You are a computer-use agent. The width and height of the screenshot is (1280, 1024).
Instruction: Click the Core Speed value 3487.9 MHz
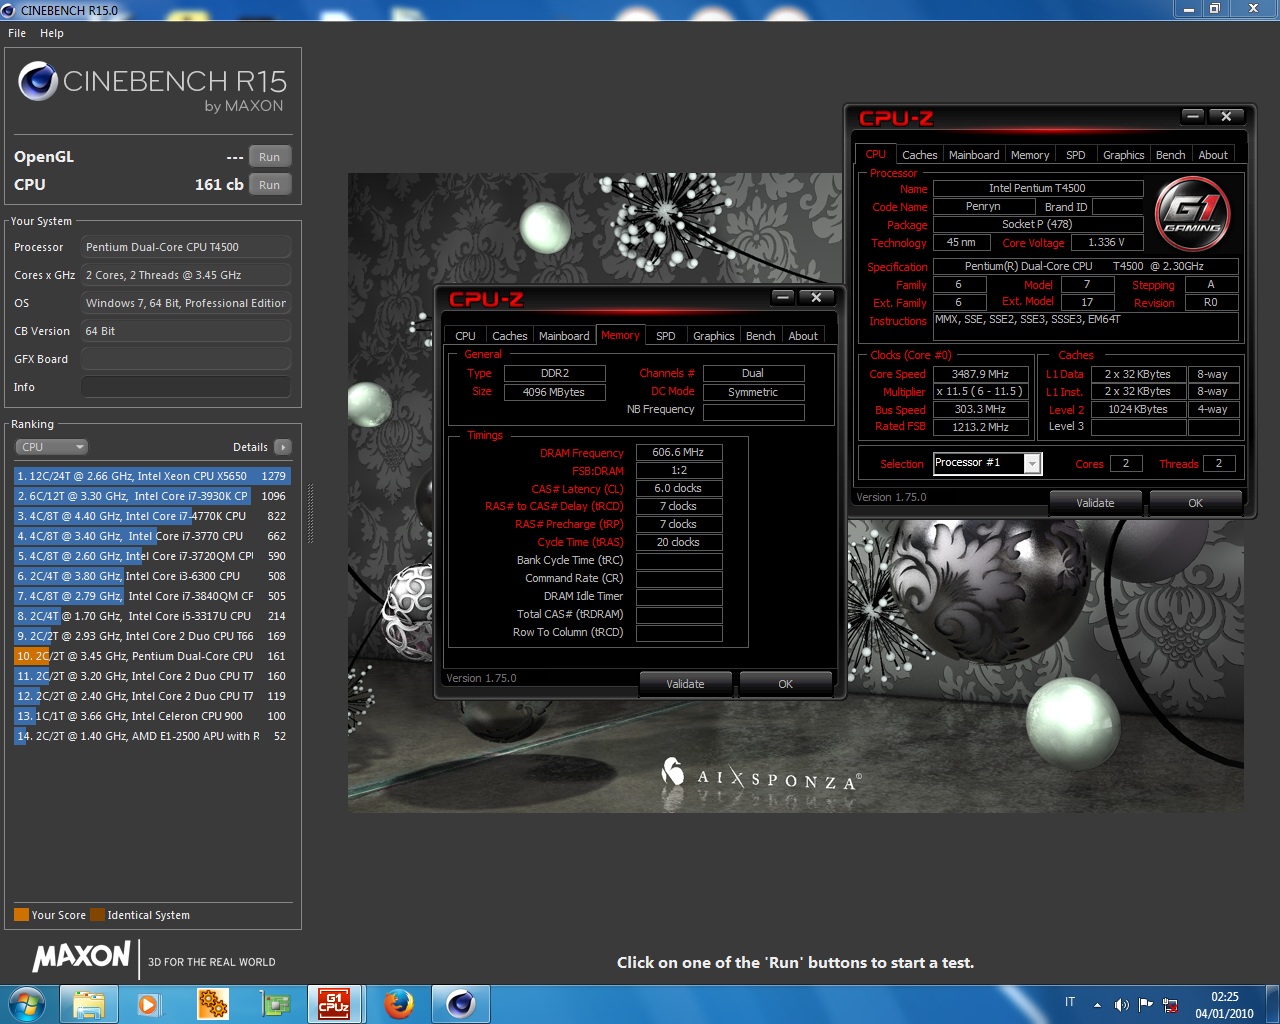coord(980,374)
